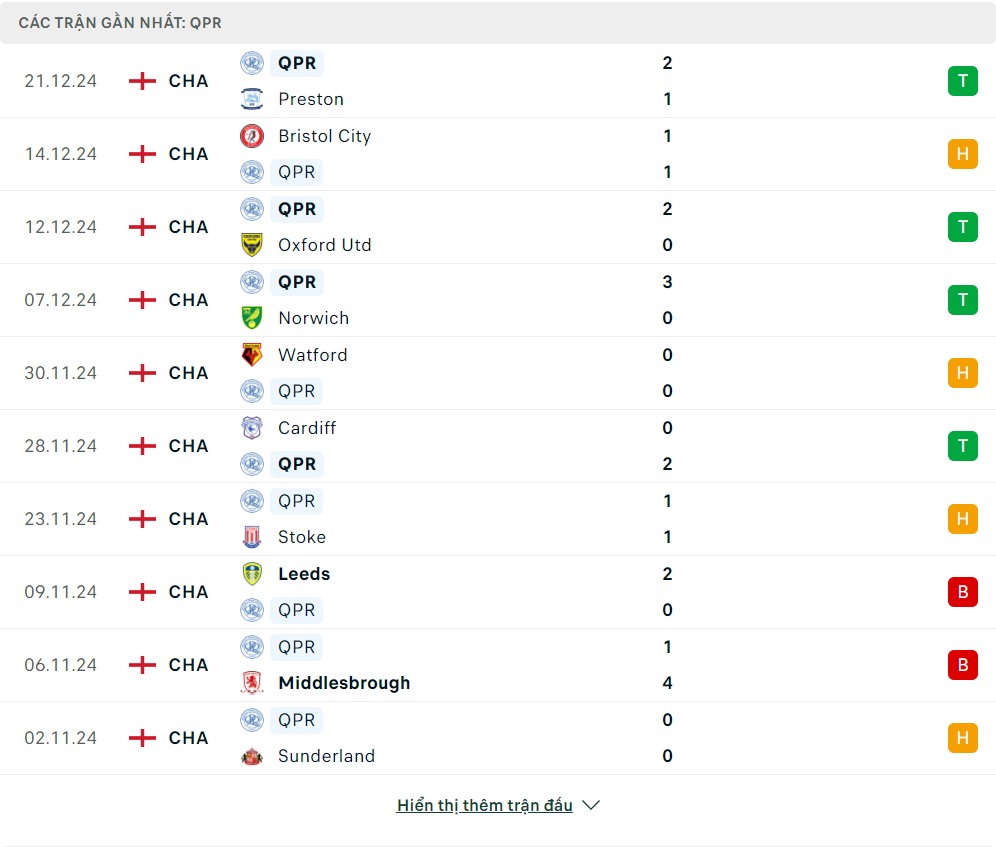Viewport: 996px width, 847px height.
Task: Click the Leeds club crest icon
Action: (251, 574)
